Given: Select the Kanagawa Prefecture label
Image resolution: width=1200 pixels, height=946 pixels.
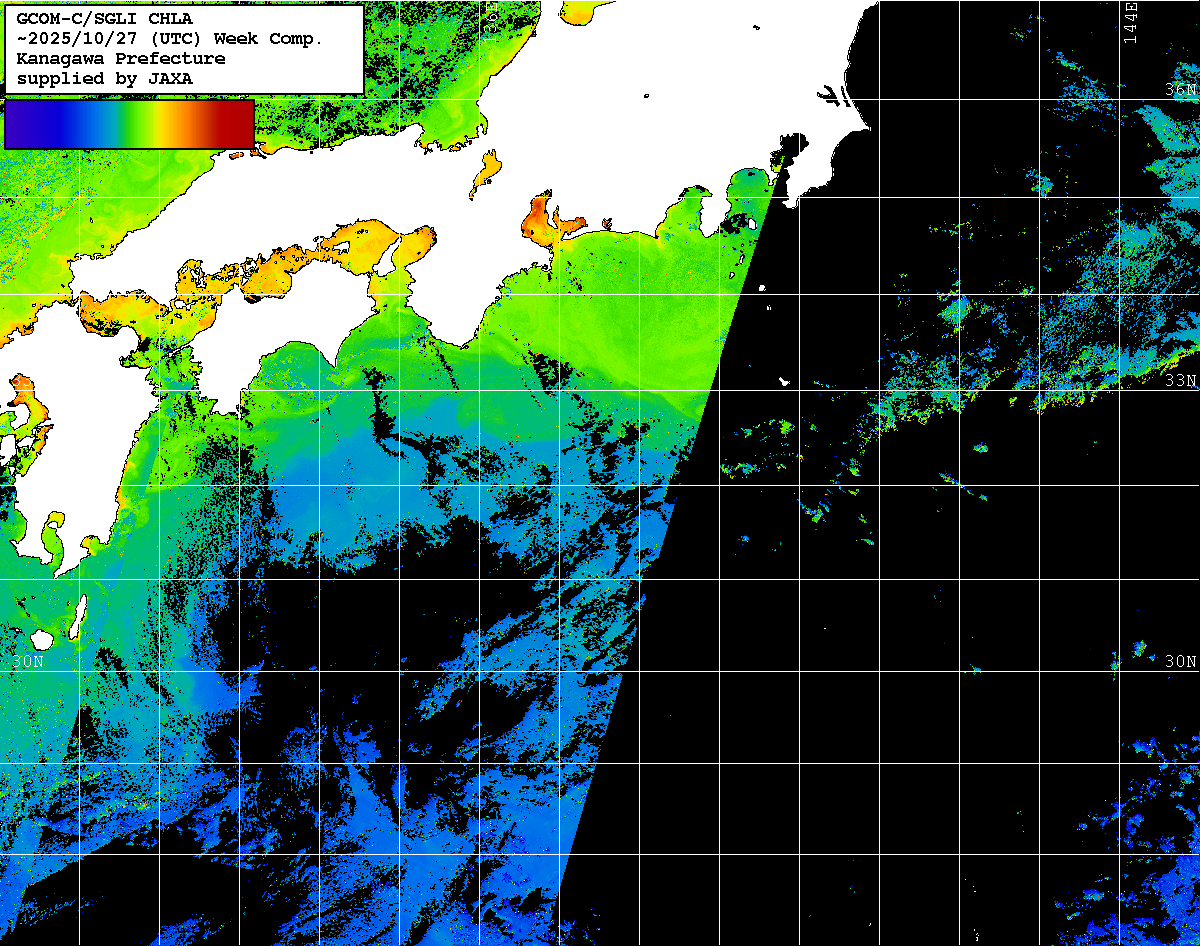Looking at the screenshot, I should tap(120, 58).
